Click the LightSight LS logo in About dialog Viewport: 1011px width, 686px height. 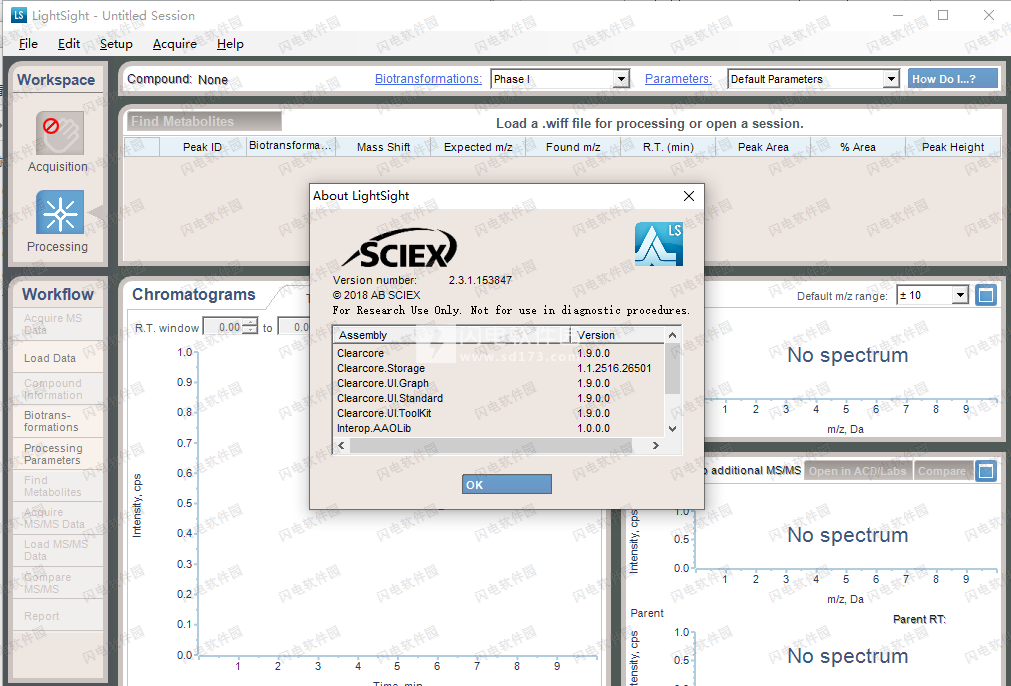(659, 244)
